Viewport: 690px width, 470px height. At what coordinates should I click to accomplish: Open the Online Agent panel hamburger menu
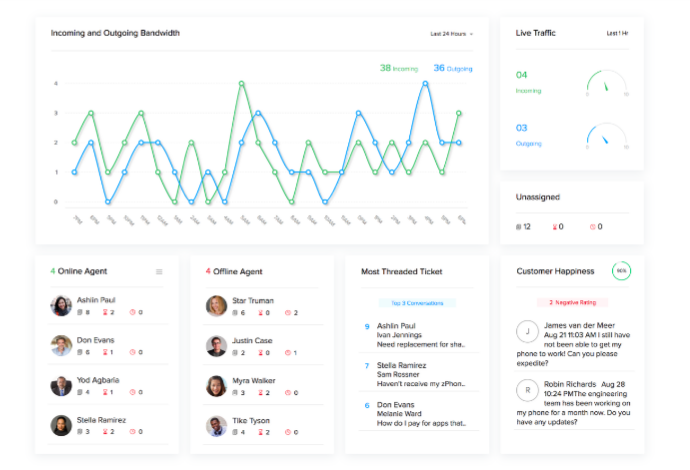(x=159, y=271)
